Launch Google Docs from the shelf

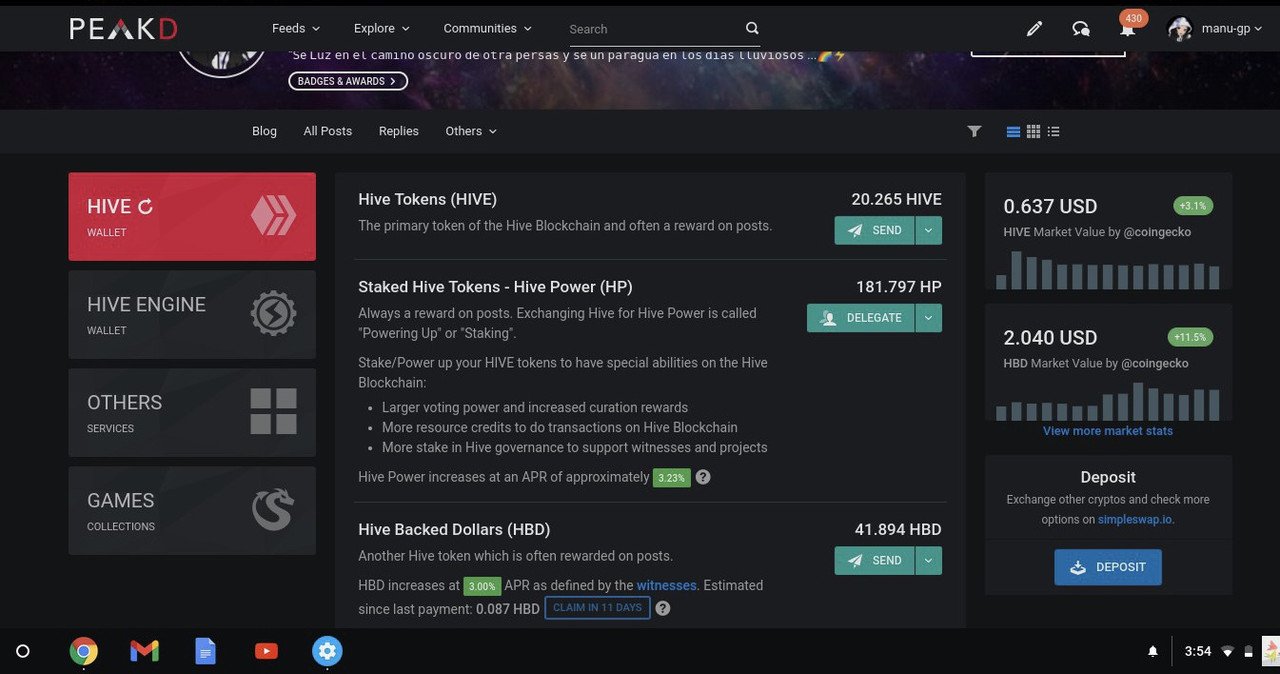[205, 651]
